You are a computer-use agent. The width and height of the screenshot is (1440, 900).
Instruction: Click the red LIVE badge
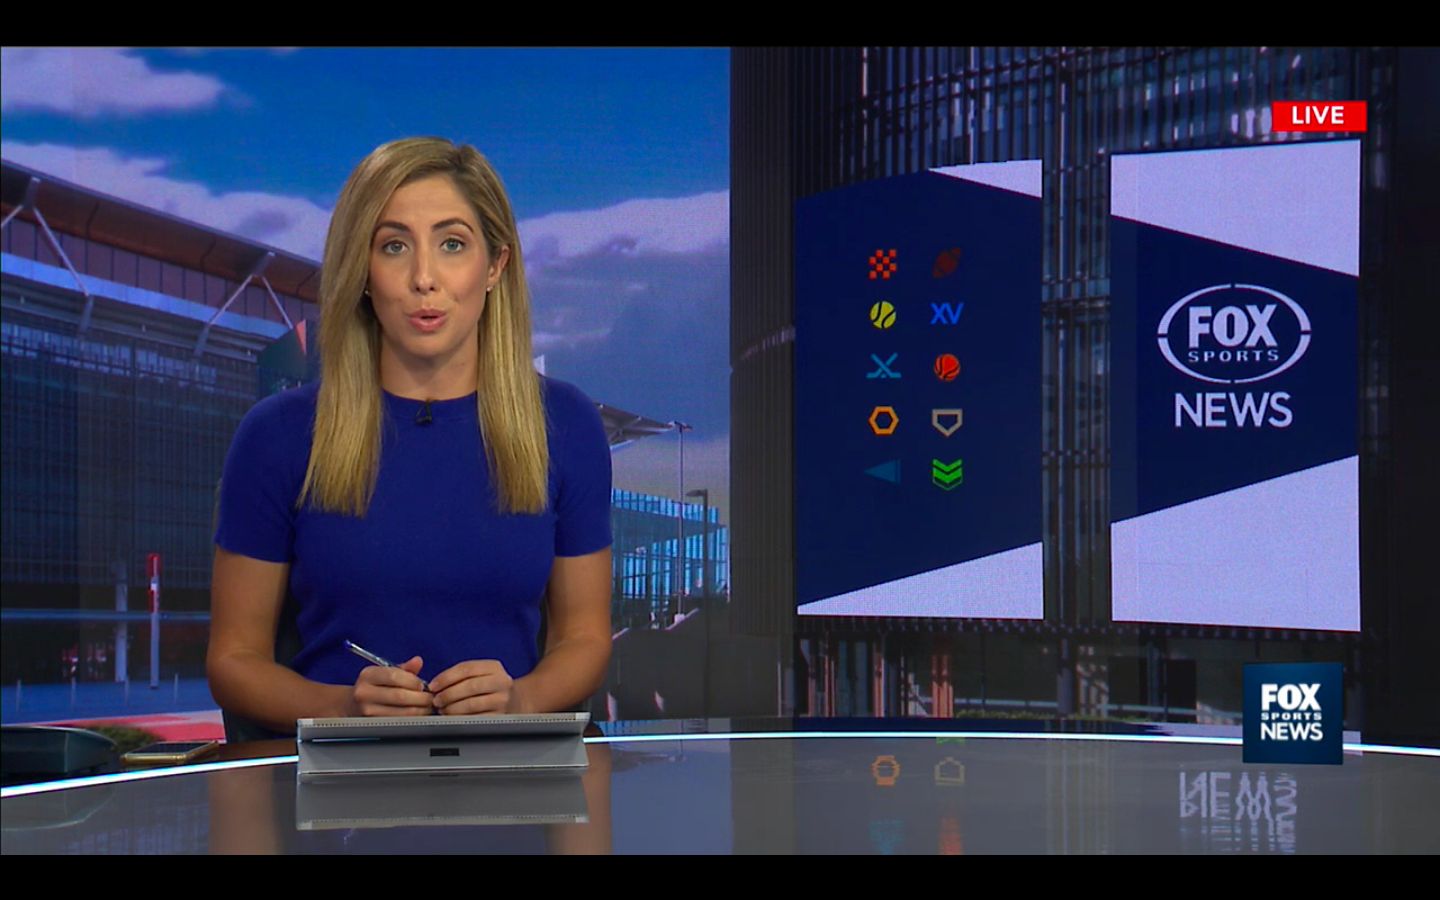coord(1318,116)
